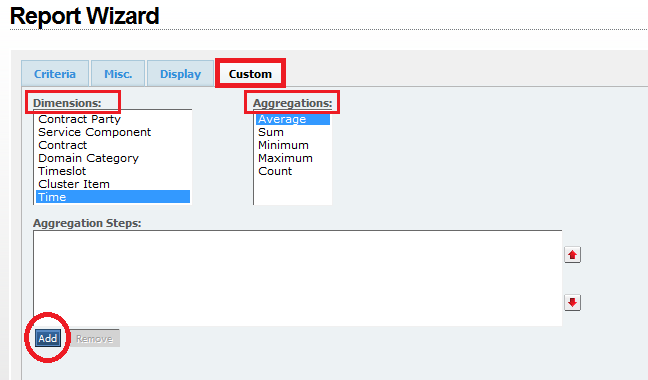Choose Count aggregation
This screenshot has height=380, width=648.
(293, 171)
